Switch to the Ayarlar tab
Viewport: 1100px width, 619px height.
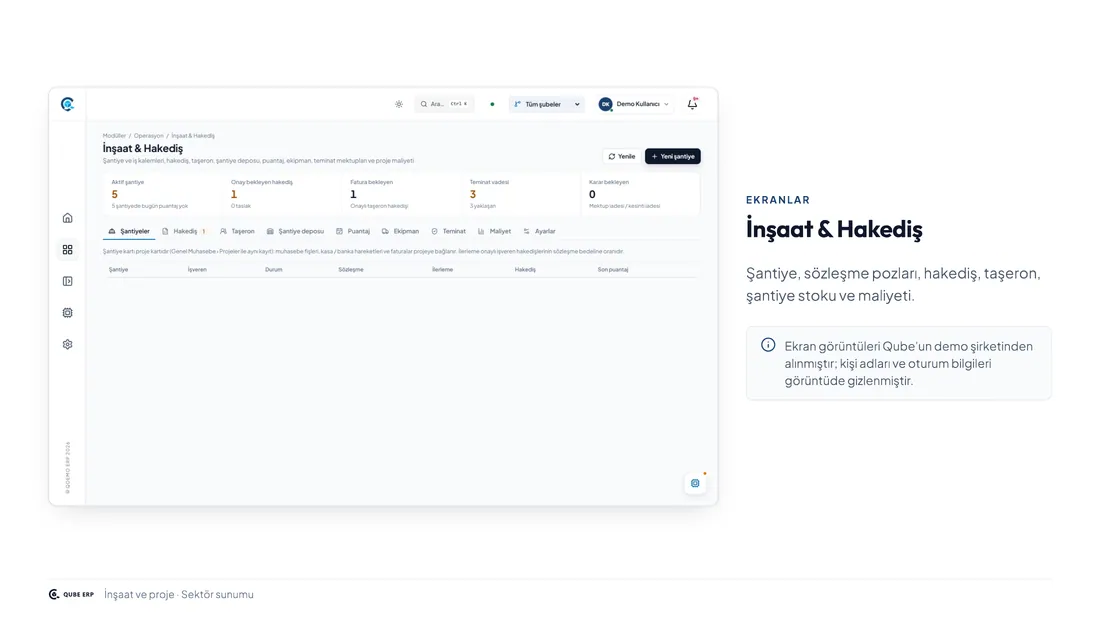coord(539,231)
